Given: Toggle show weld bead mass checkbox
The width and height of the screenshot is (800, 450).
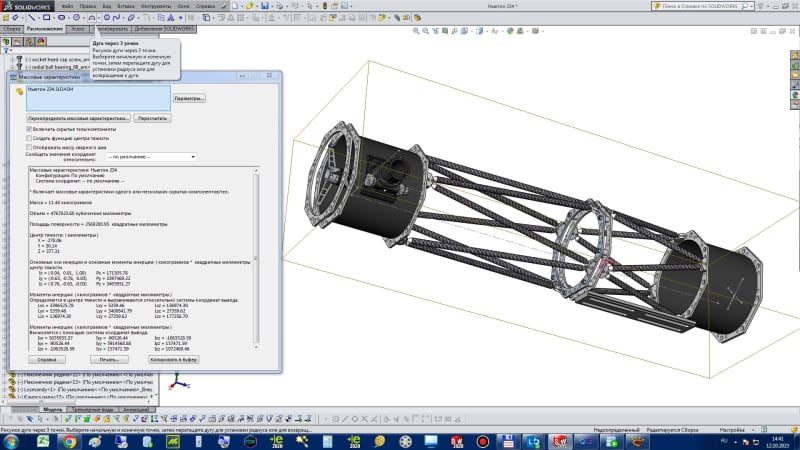Looking at the screenshot, I should point(28,147).
